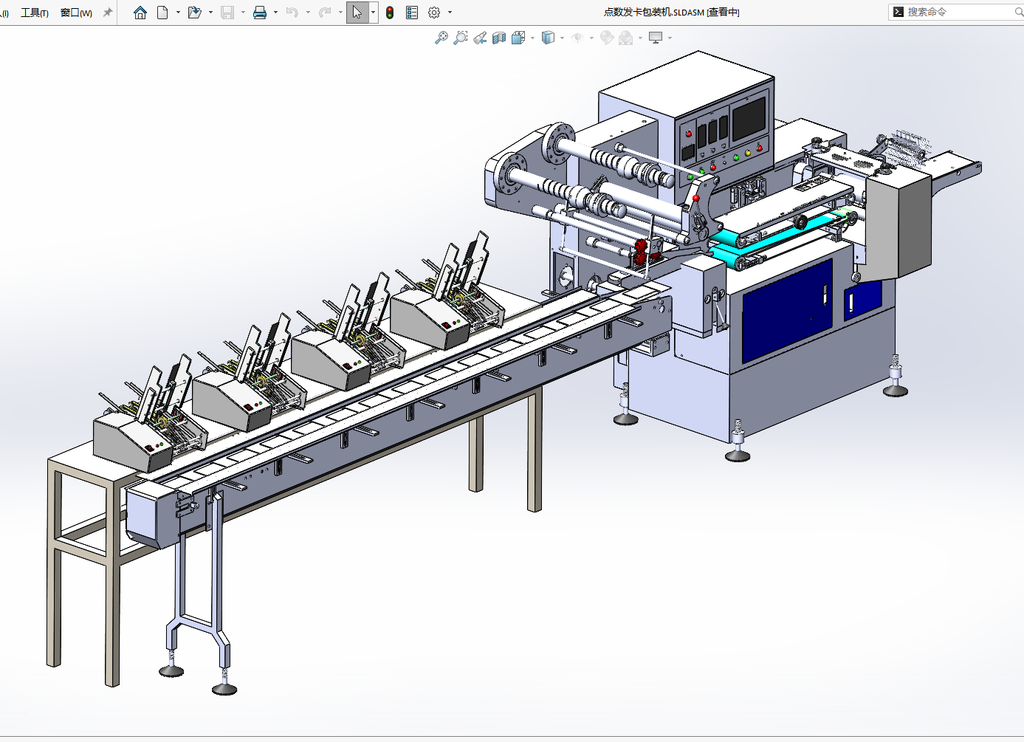Open the Options gear settings
This screenshot has height=742, width=1024.
434,12
